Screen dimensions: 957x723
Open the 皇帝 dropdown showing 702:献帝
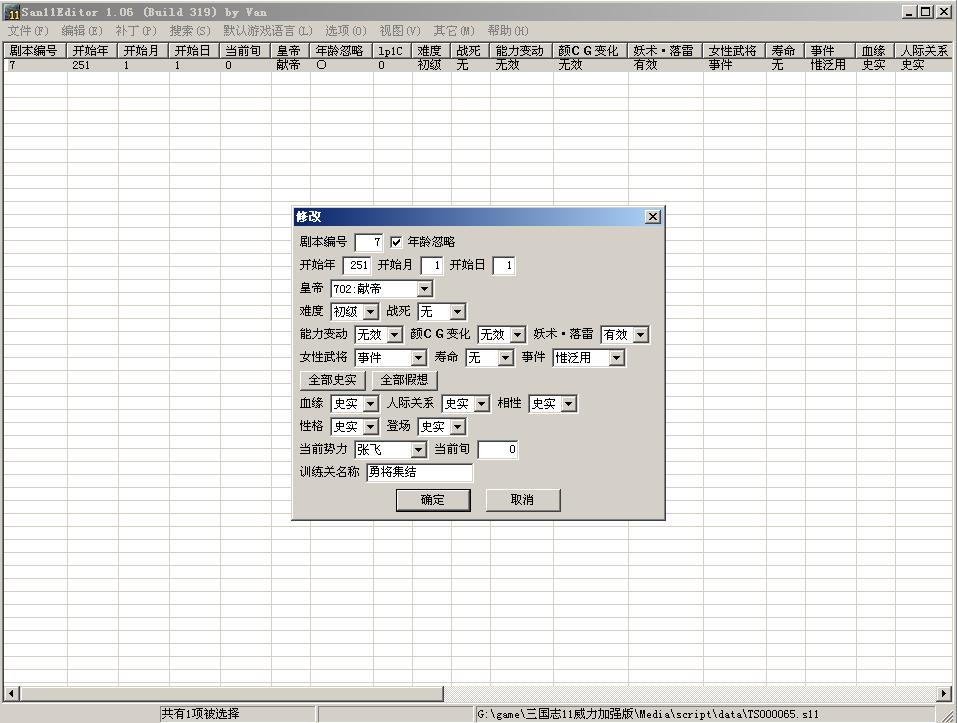(x=424, y=289)
